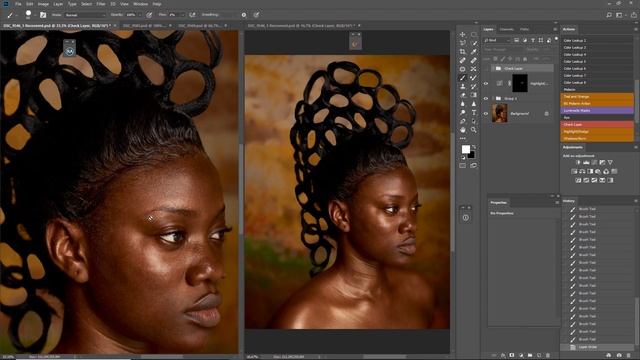Select the Eraser tool
The image size is (640, 360).
[x=462, y=95]
